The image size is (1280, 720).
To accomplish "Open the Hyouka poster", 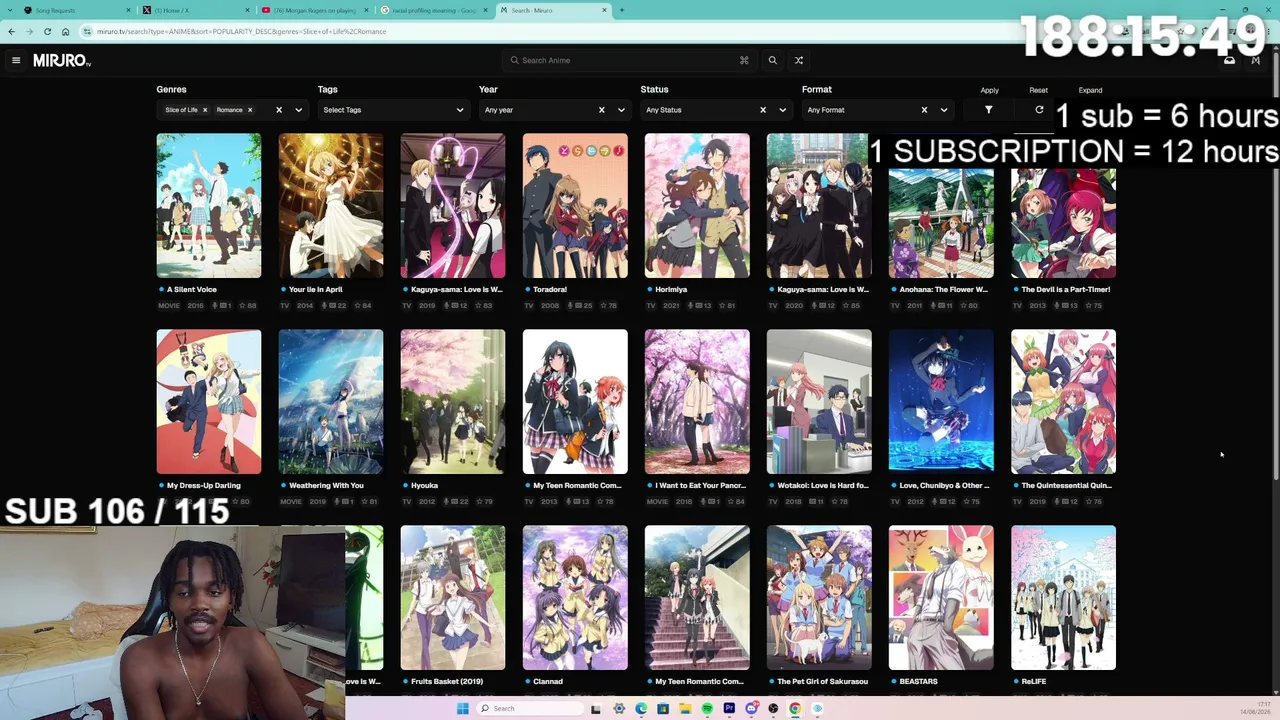I will click(453, 402).
